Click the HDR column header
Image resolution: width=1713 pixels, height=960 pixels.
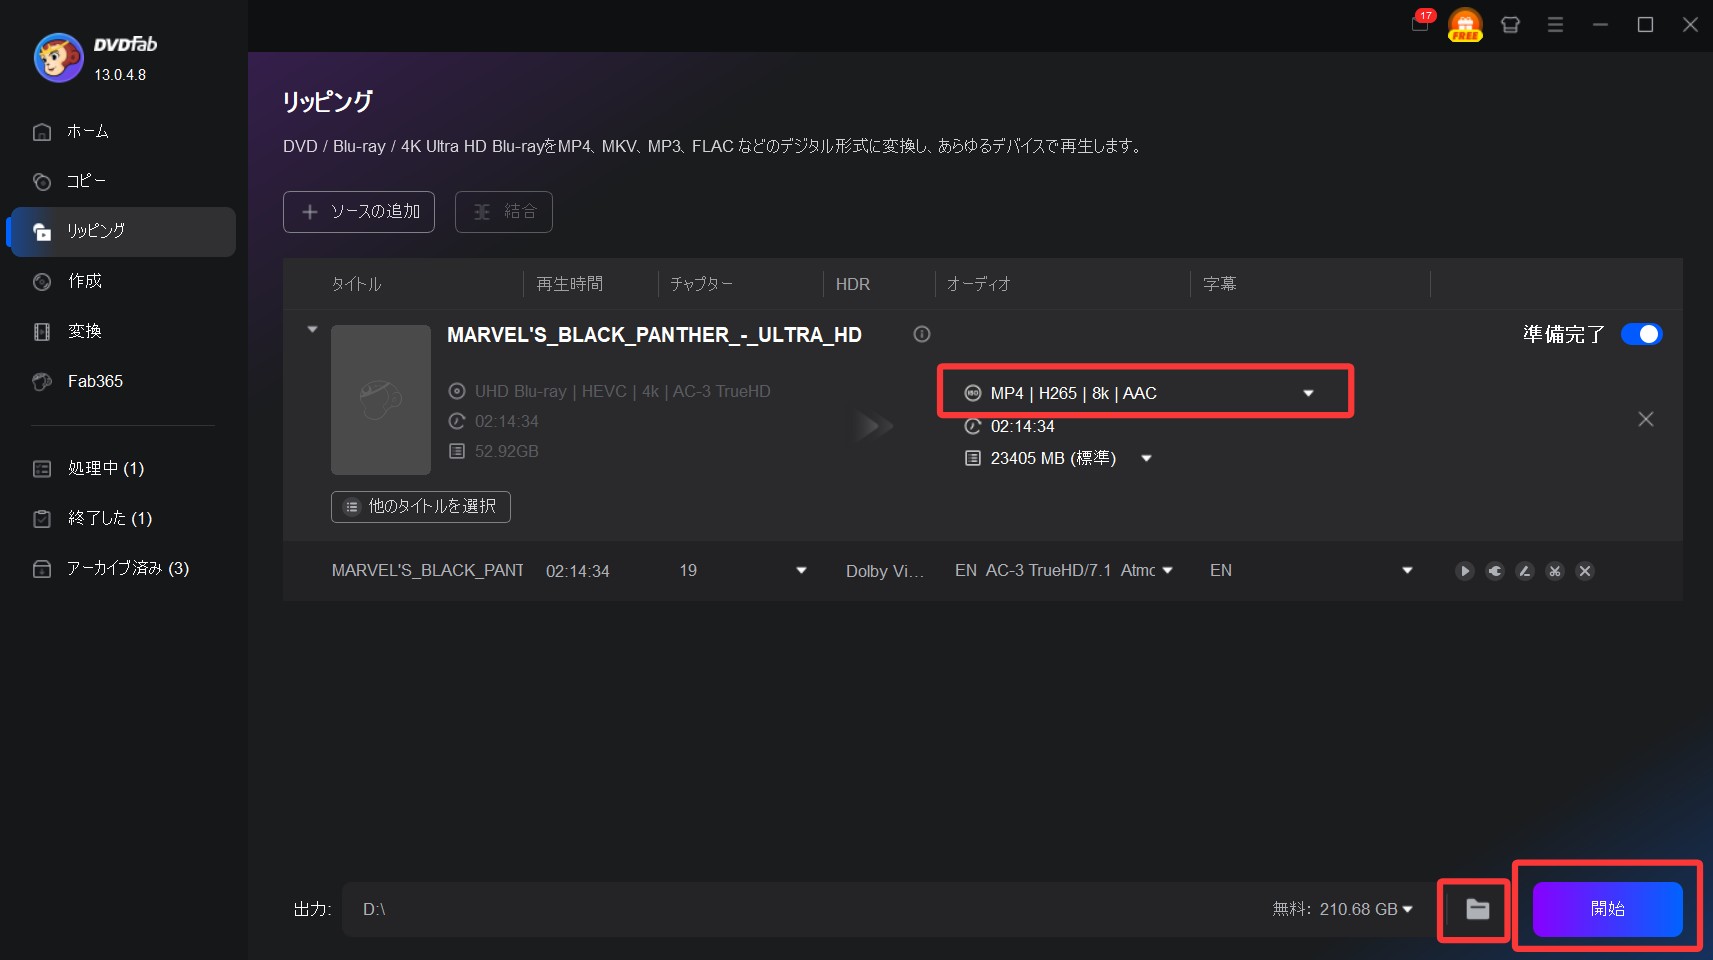pos(853,284)
